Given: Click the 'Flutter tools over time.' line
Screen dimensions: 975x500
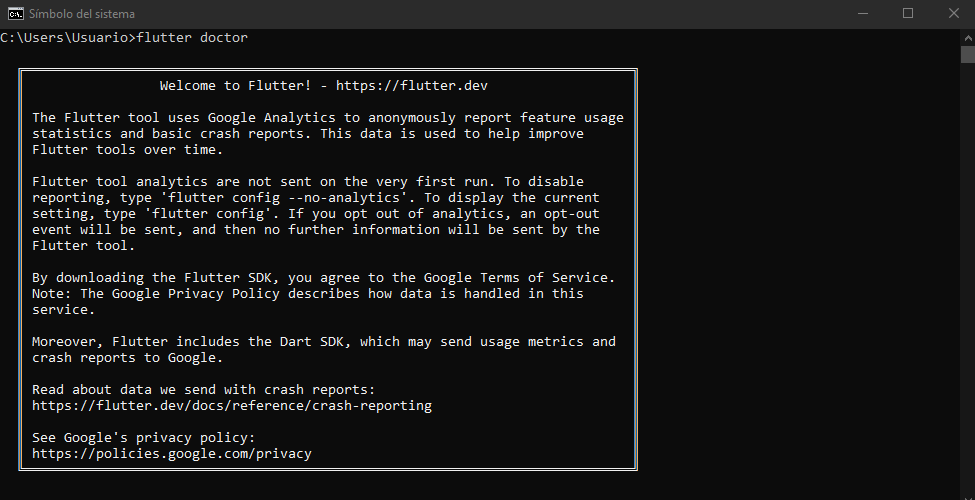Looking at the screenshot, I should [x=127, y=150].
